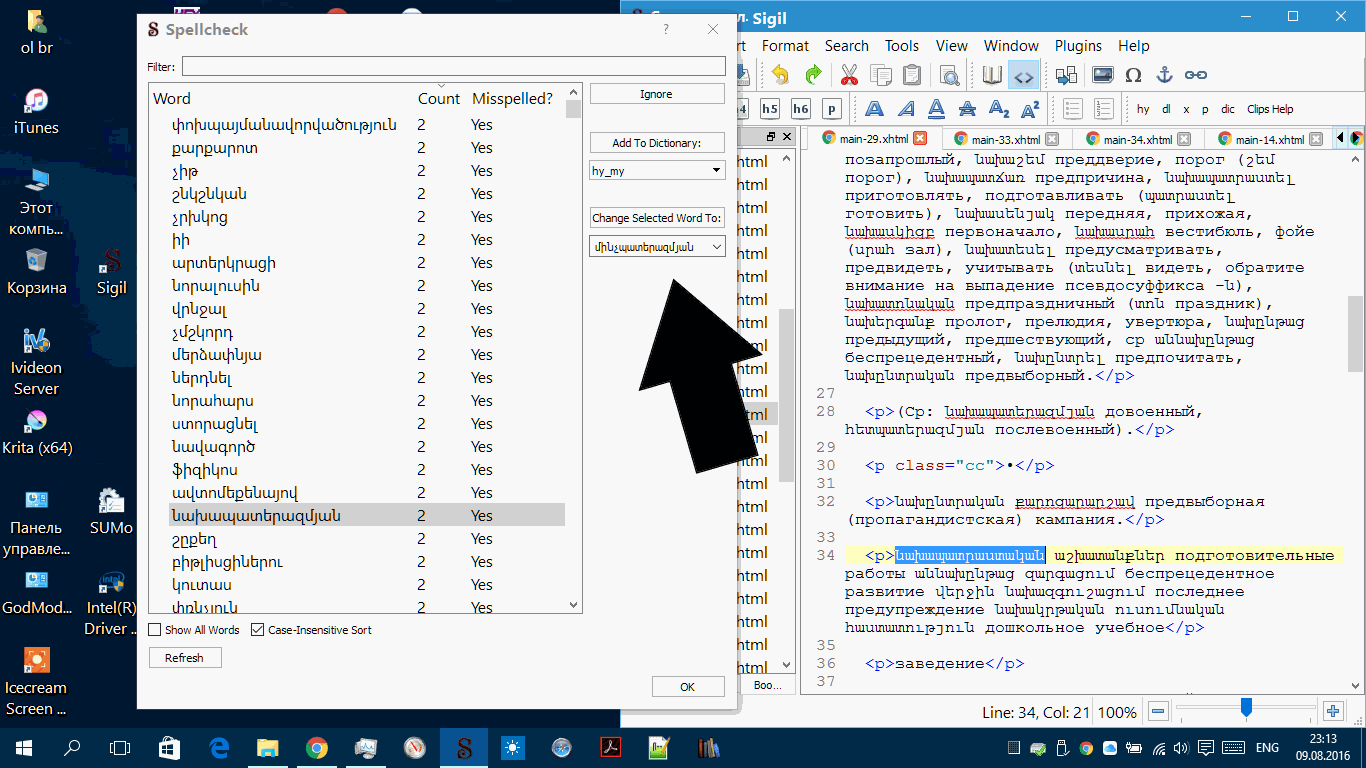Image resolution: width=1366 pixels, height=768 pixels.
Task: Apply underline formatting icon
Action: click(x=936, y=109)
